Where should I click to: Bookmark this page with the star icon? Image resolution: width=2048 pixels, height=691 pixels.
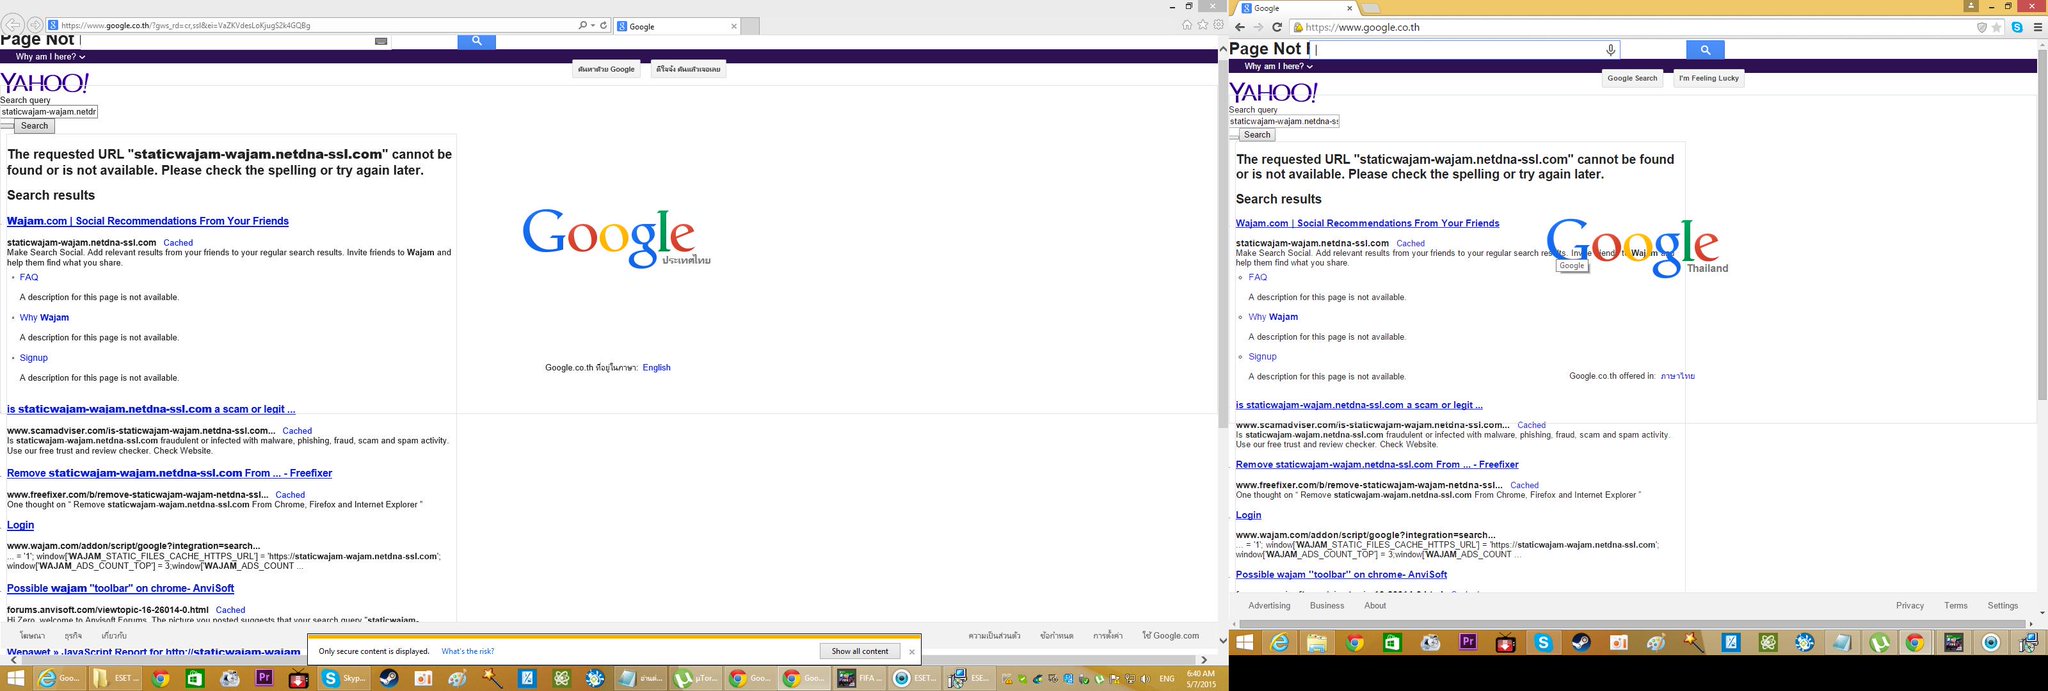[1996, 28]
